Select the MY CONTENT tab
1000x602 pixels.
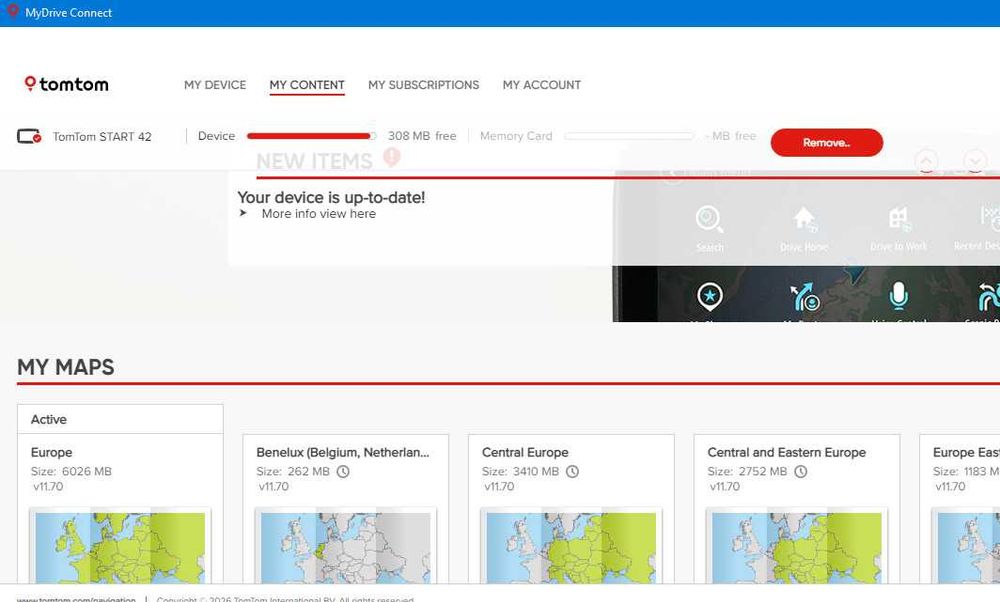coord(307,85)
